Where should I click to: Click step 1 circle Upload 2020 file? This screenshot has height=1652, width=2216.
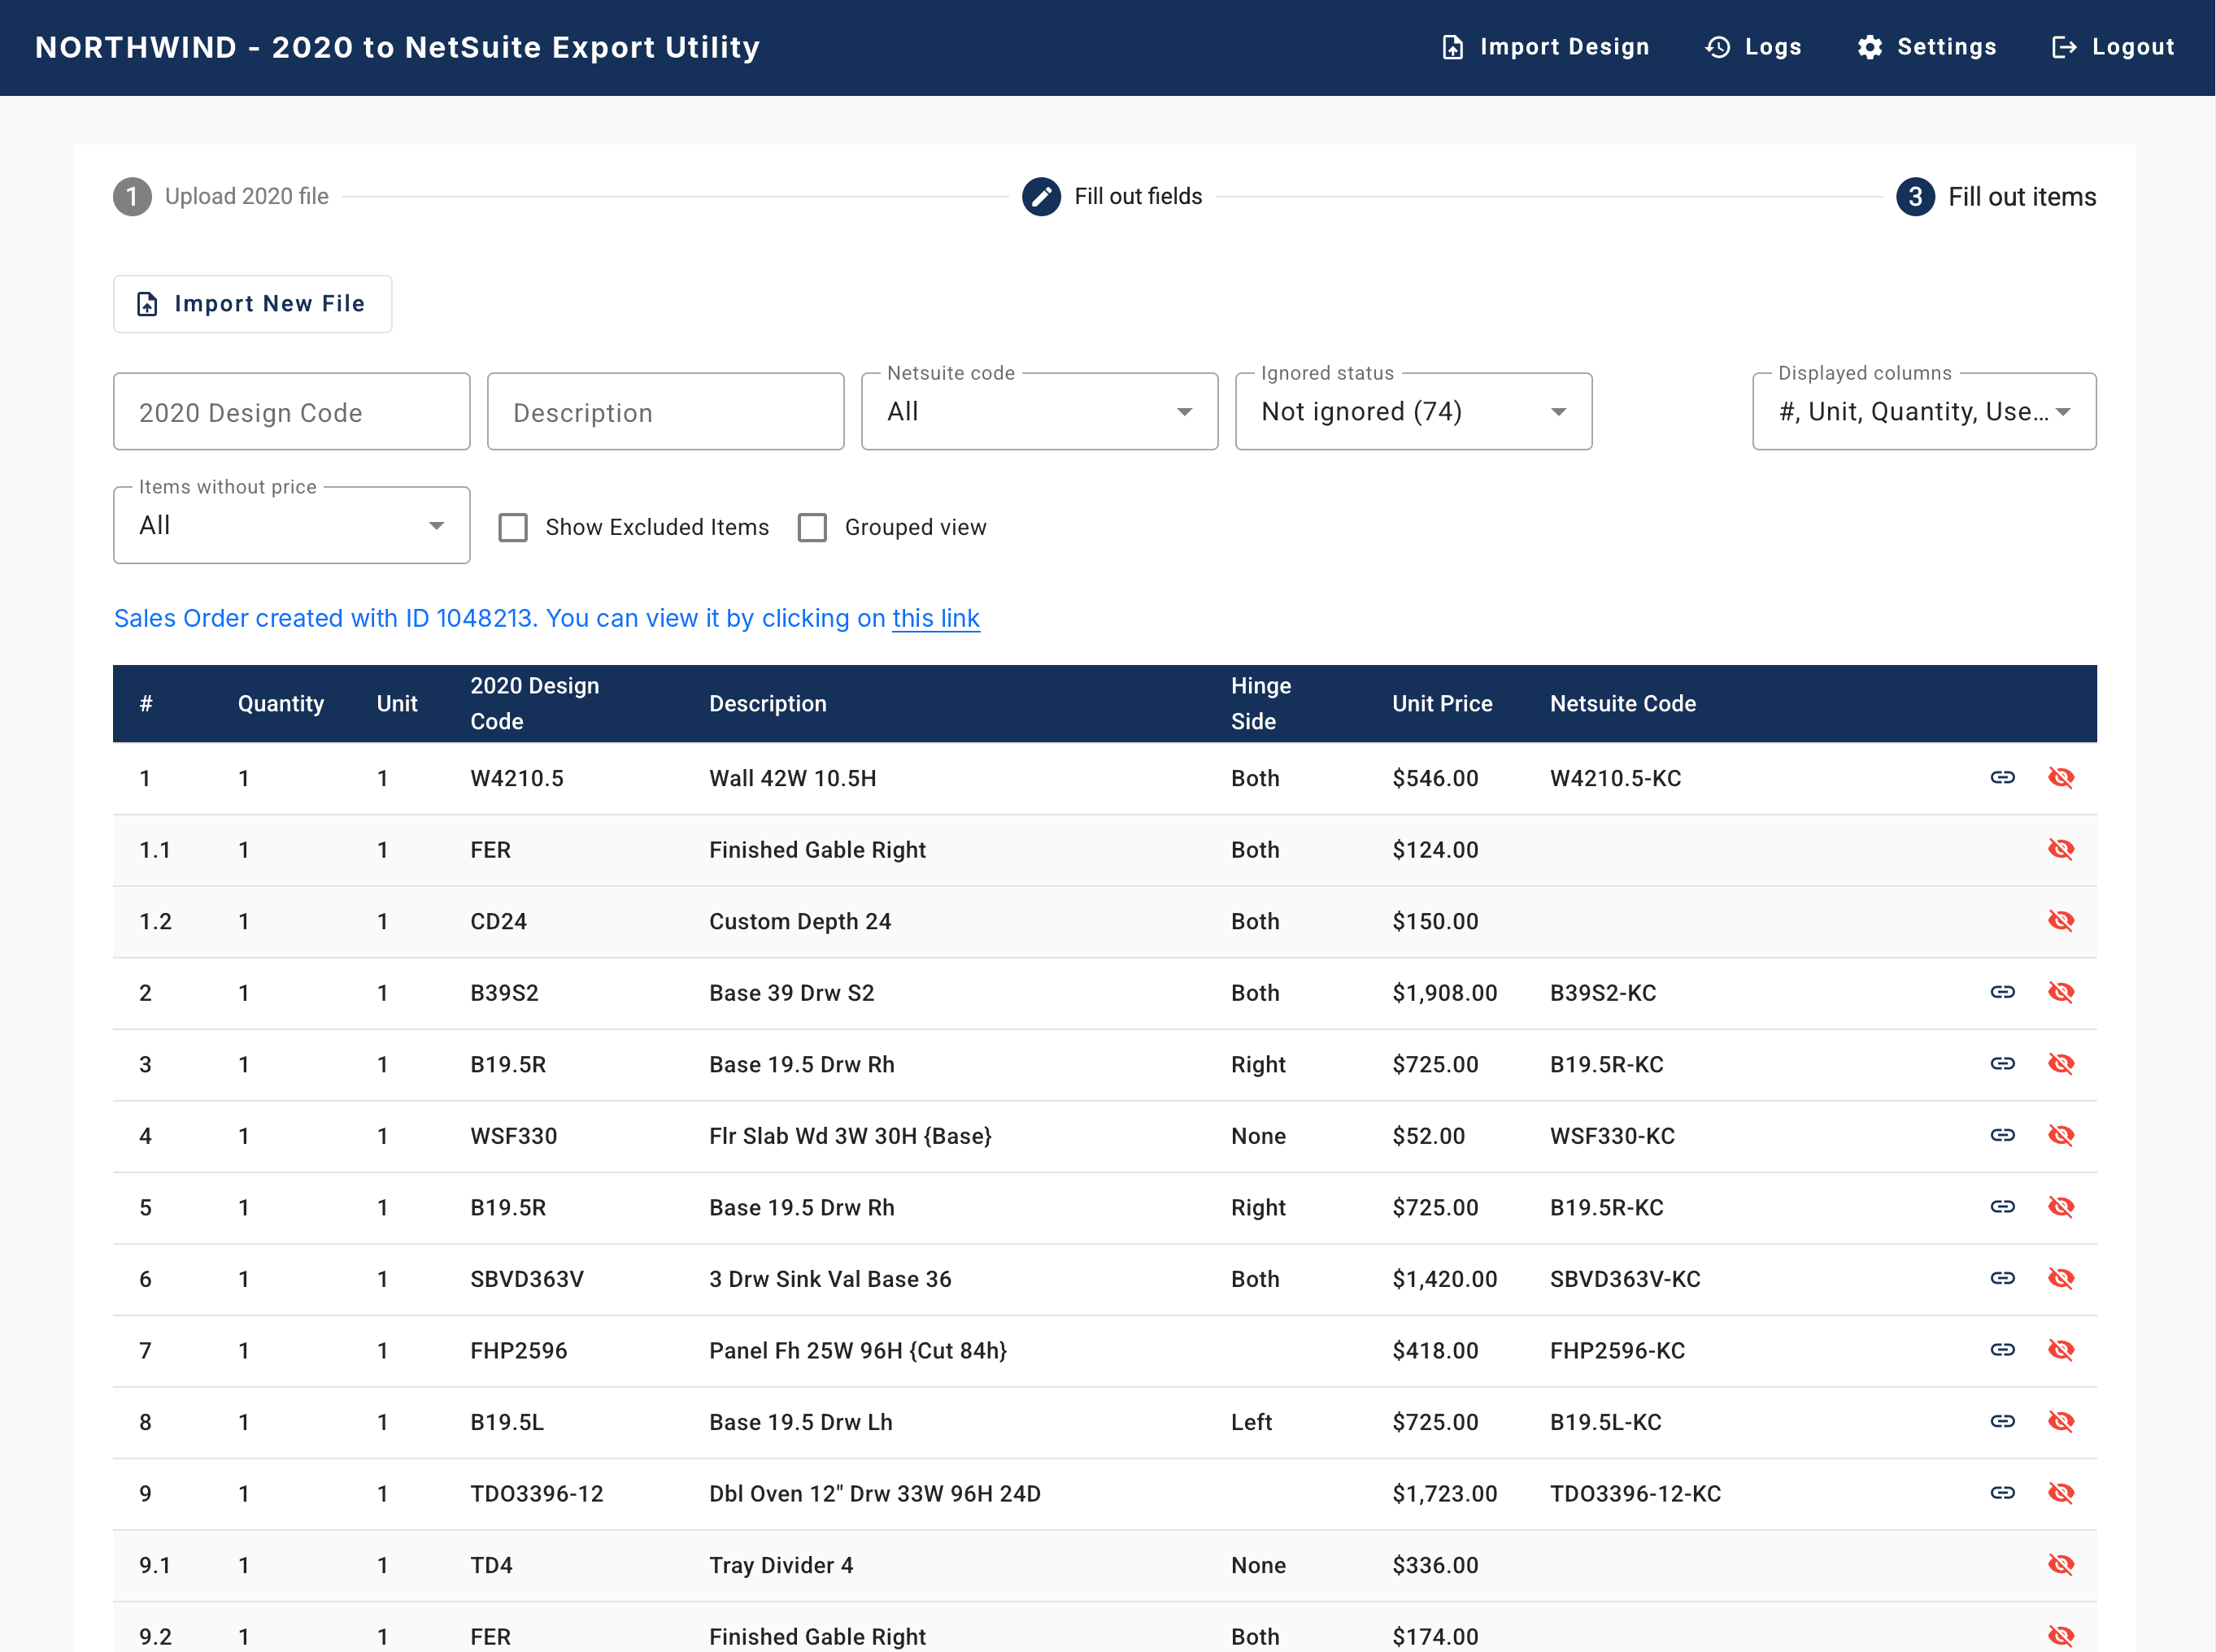(x=132, y=197)
